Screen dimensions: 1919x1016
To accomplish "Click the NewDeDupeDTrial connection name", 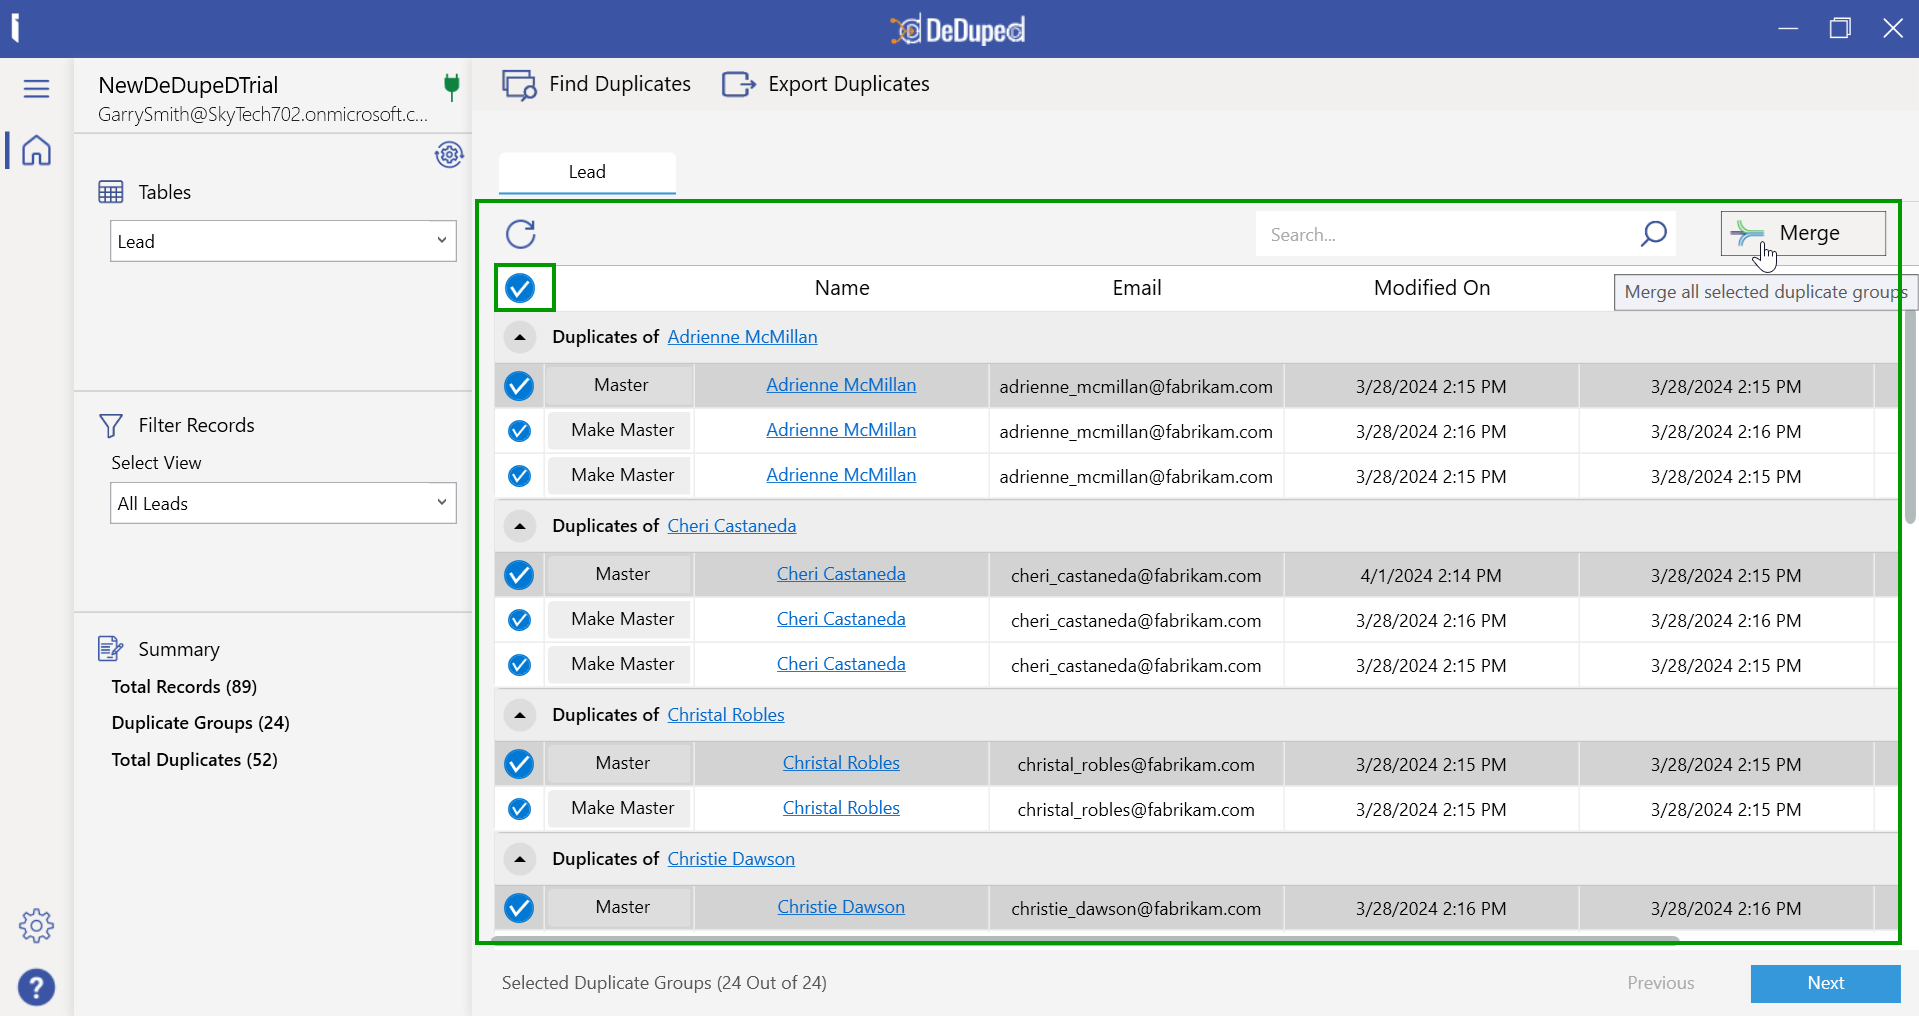I will 188,86.
